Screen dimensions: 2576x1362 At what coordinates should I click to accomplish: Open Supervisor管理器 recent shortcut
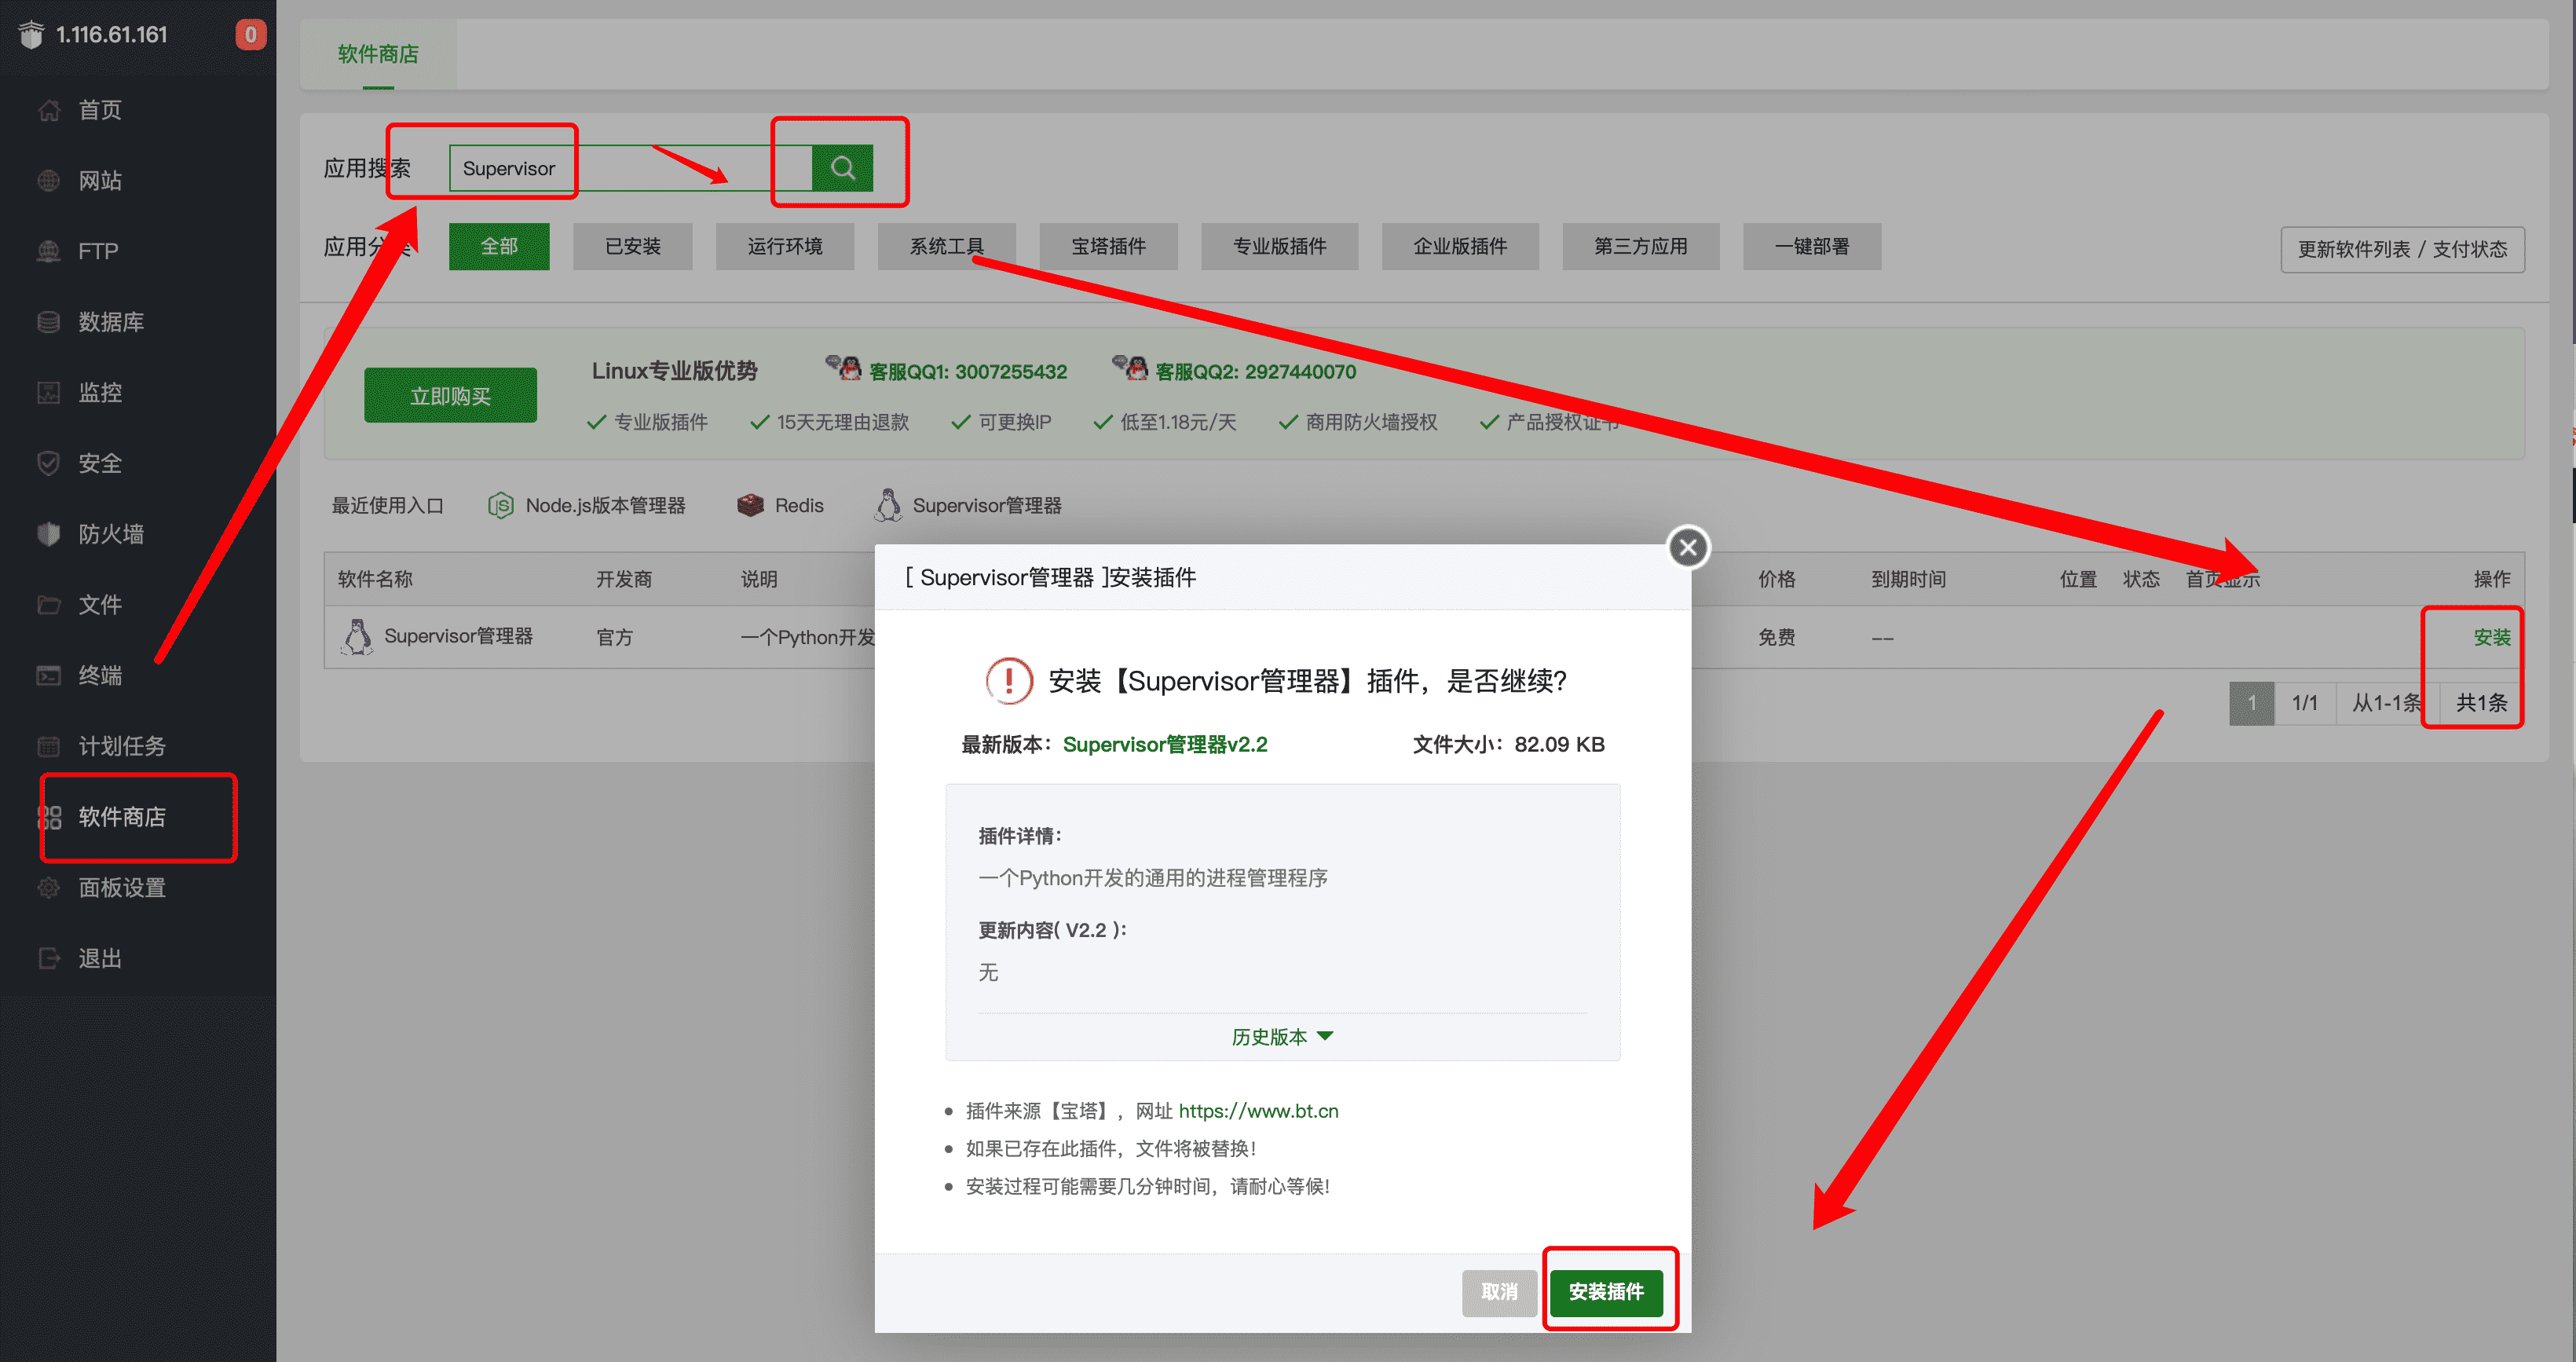[x=968, y=506]
